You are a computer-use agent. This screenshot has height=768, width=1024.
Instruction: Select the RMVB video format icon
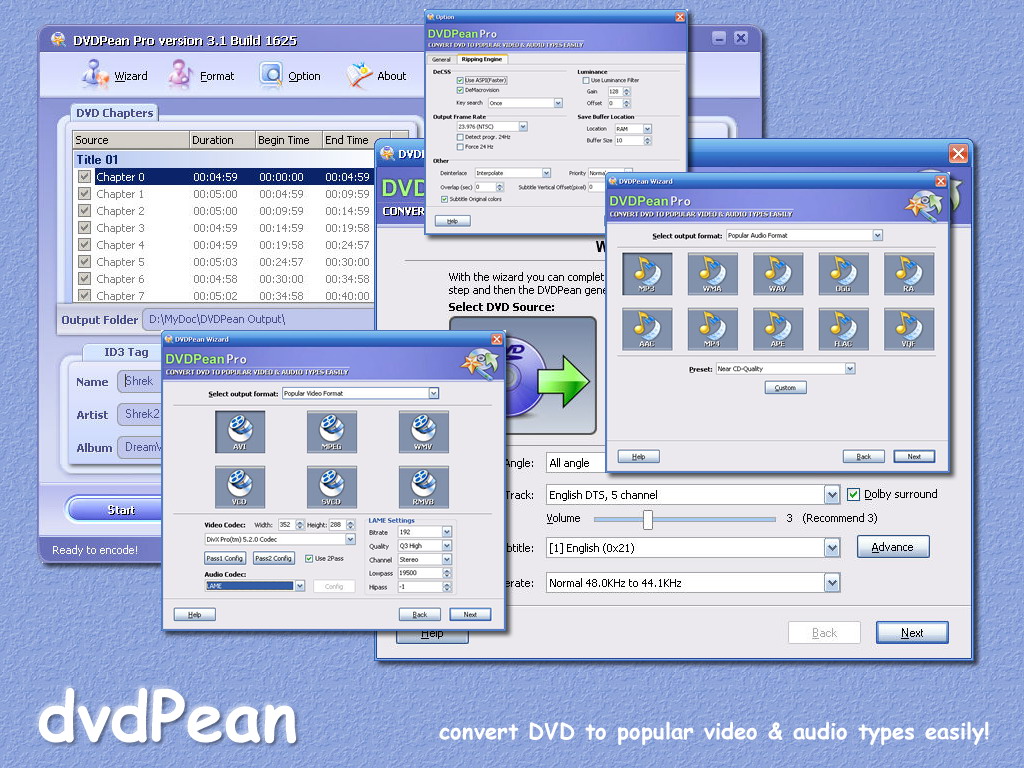tap(424, 487)
